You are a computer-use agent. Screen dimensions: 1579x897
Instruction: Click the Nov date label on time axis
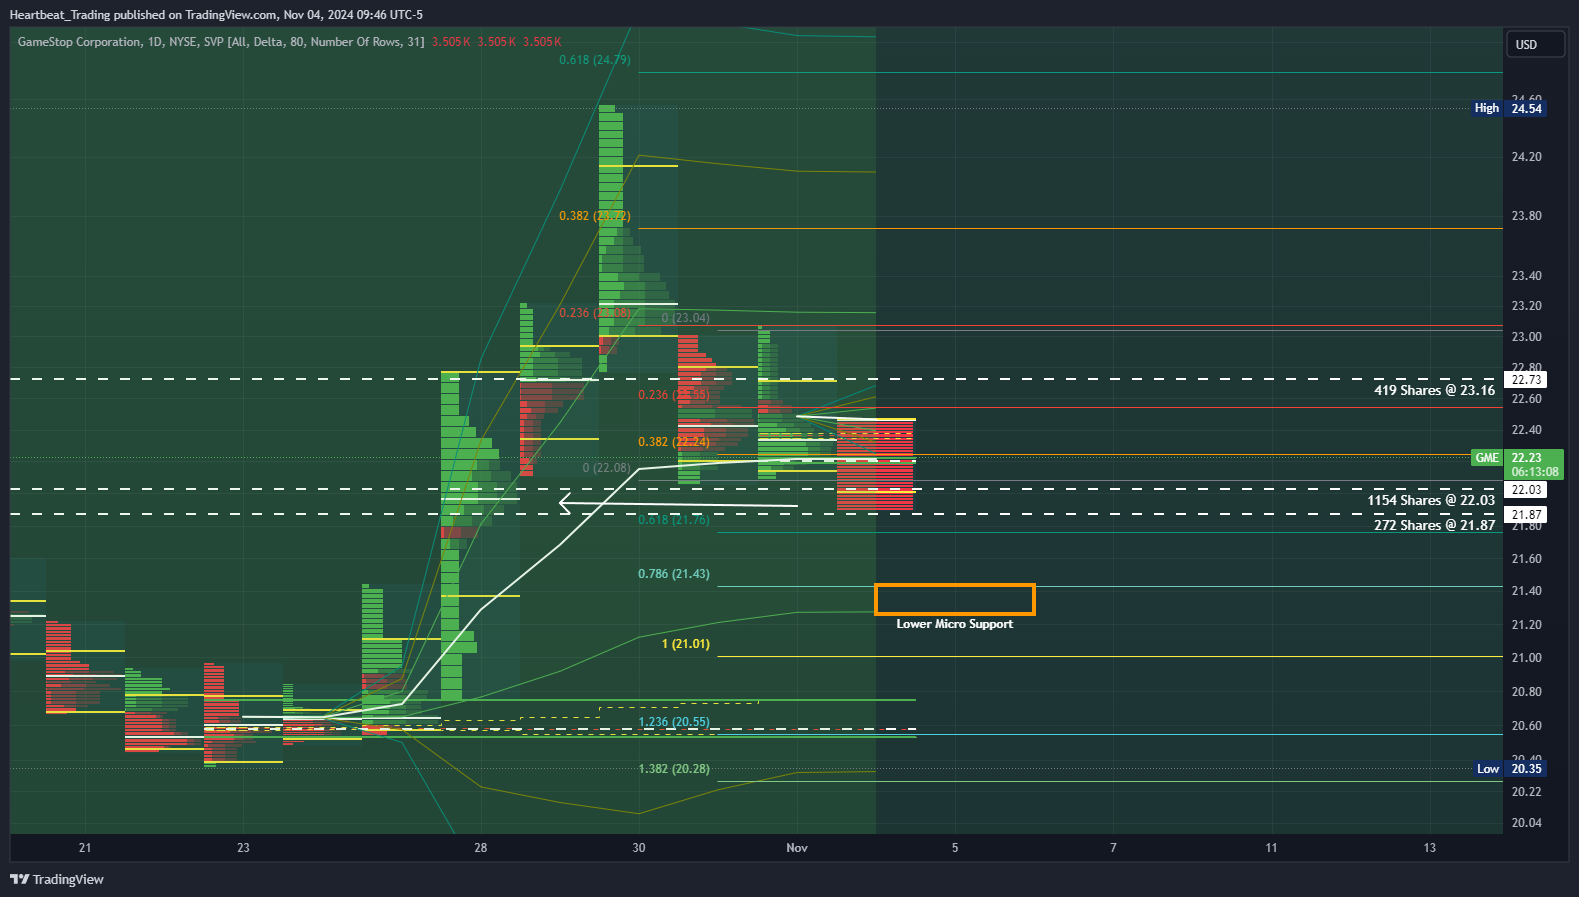click(x=797, y=848)
